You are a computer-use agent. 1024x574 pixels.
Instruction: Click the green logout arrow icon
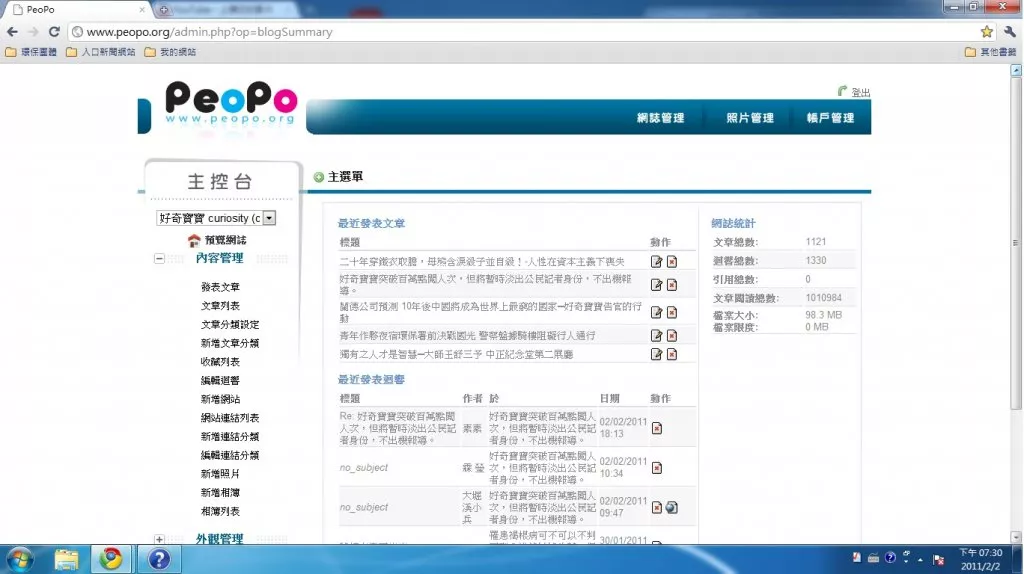842,91
